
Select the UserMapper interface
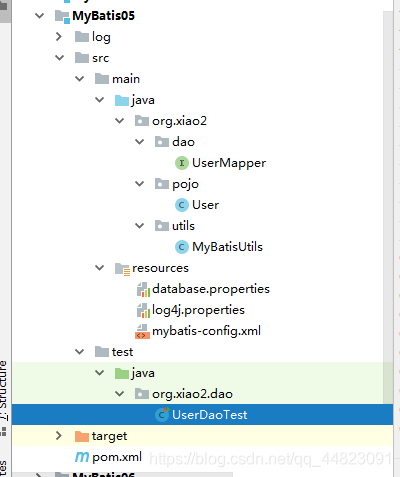(x=229, y=163)
